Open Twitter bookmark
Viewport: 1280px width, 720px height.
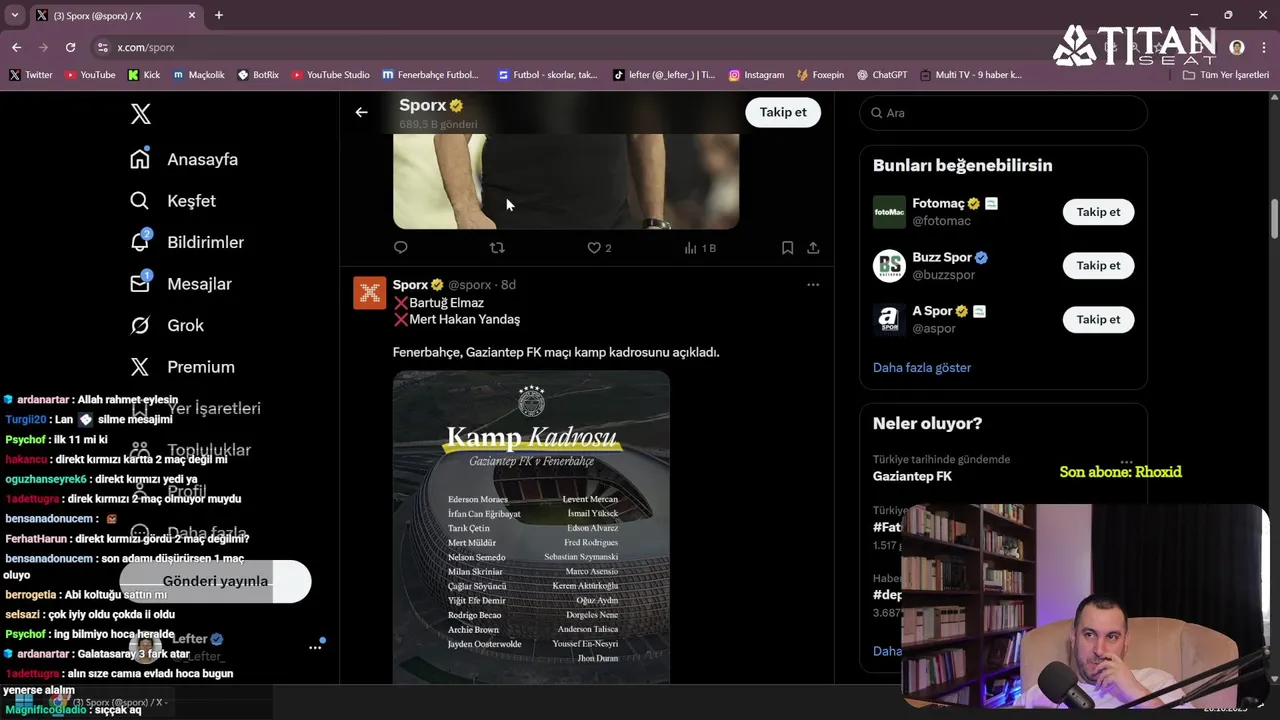coord(31,75)
